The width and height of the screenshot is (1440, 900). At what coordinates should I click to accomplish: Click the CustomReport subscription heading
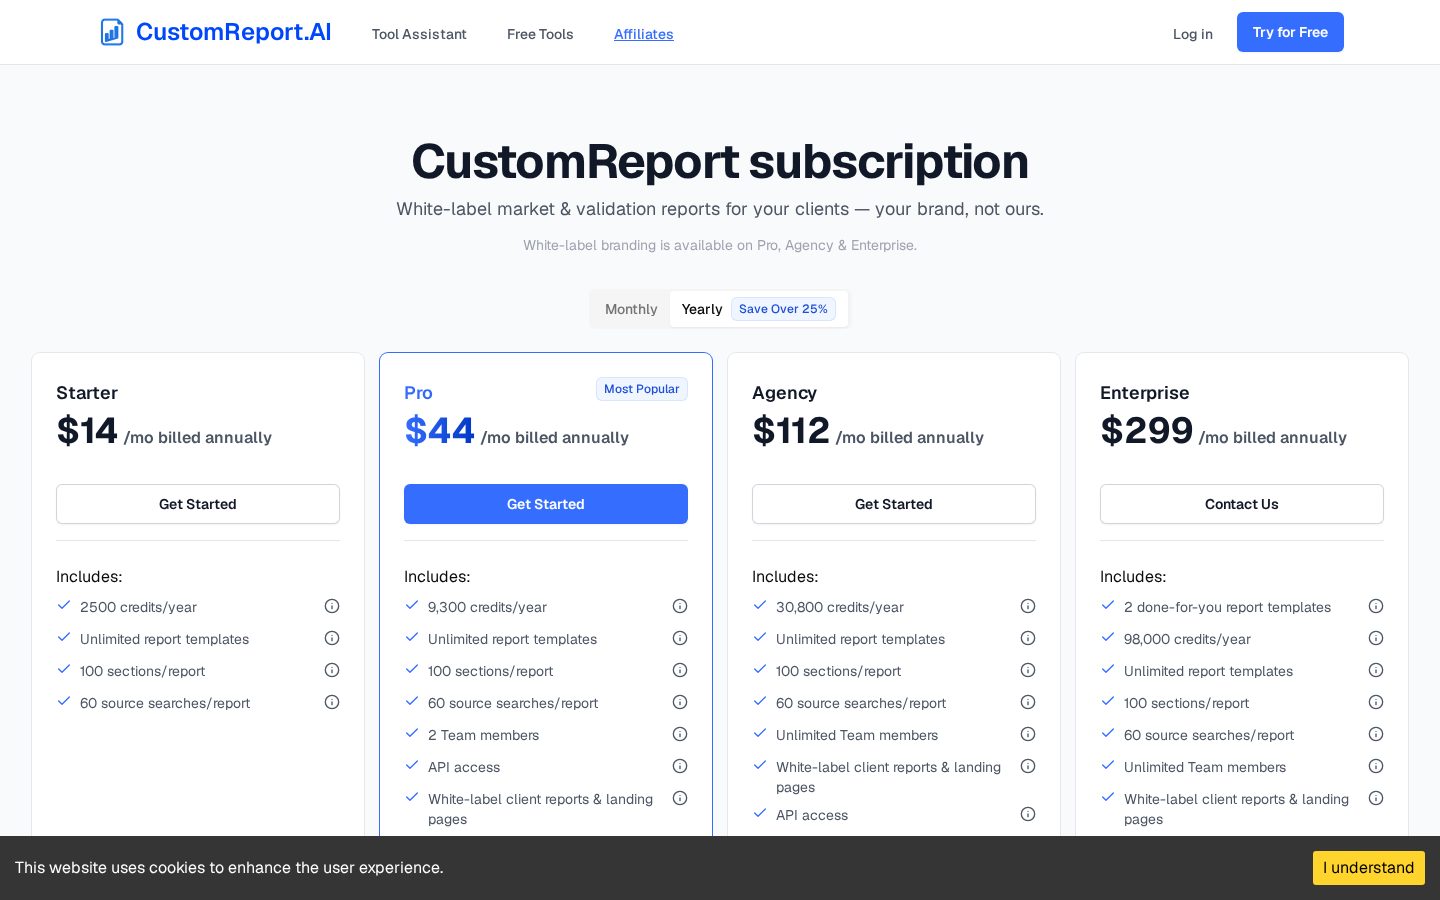point(720,162)
